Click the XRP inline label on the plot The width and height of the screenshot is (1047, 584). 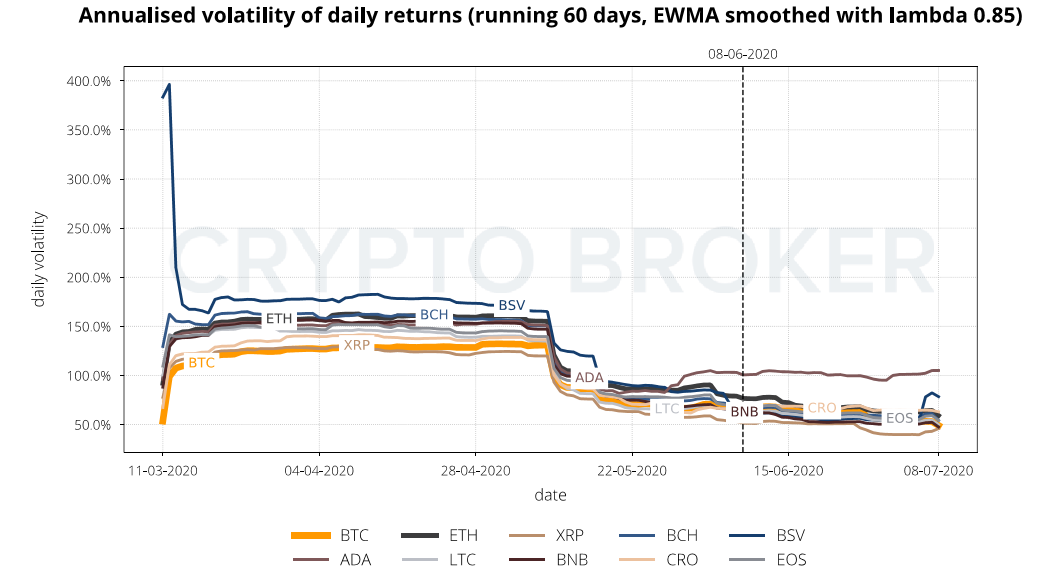coord(357,345)
